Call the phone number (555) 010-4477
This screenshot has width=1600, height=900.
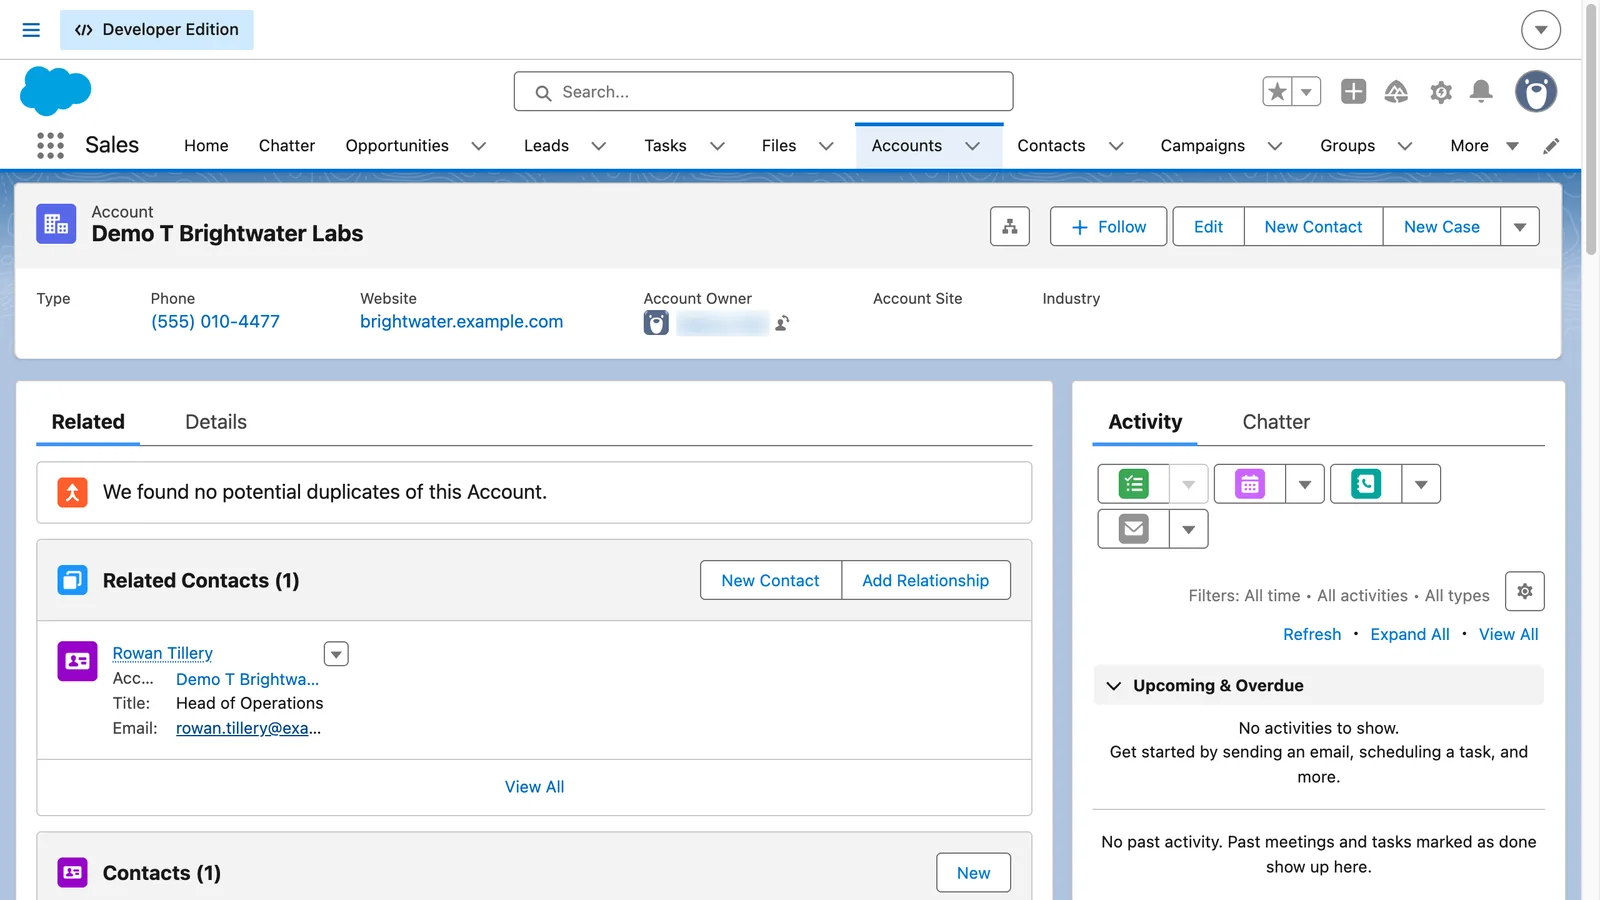click(x=215, y=322)
